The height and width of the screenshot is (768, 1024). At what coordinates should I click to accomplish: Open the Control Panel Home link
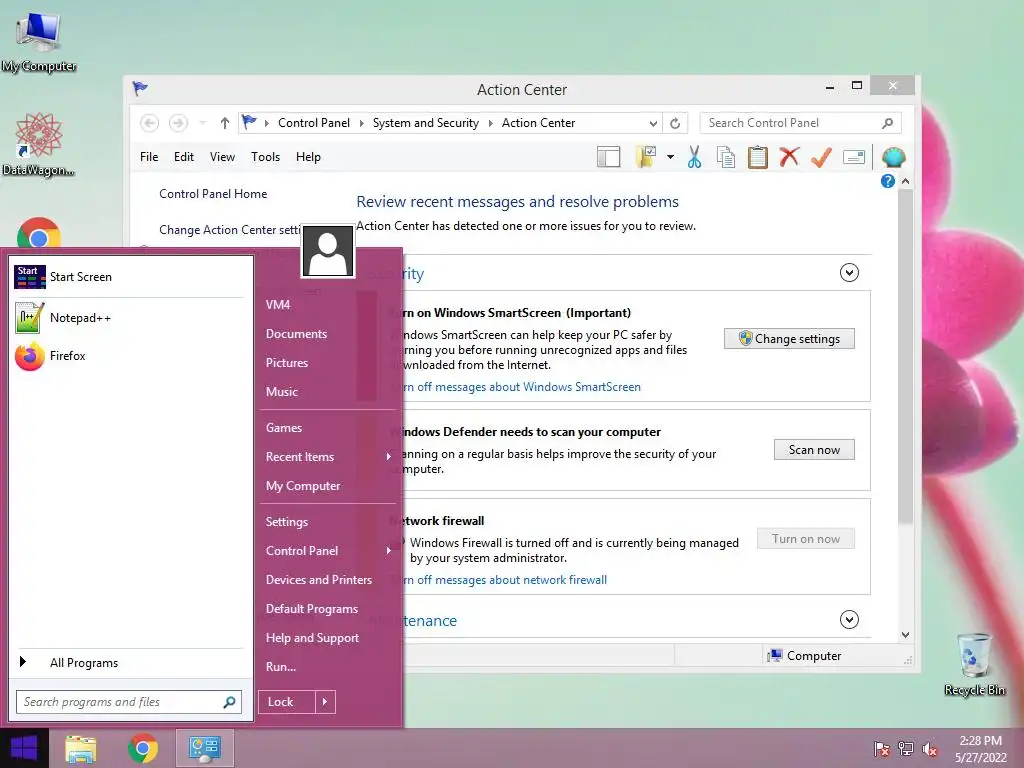tap(213, 194)
